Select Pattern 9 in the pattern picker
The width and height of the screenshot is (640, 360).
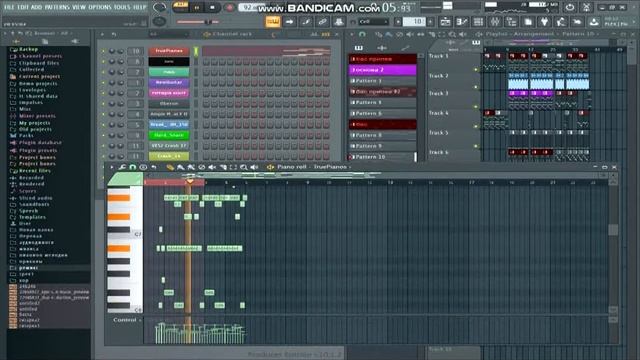coord(382,146)
